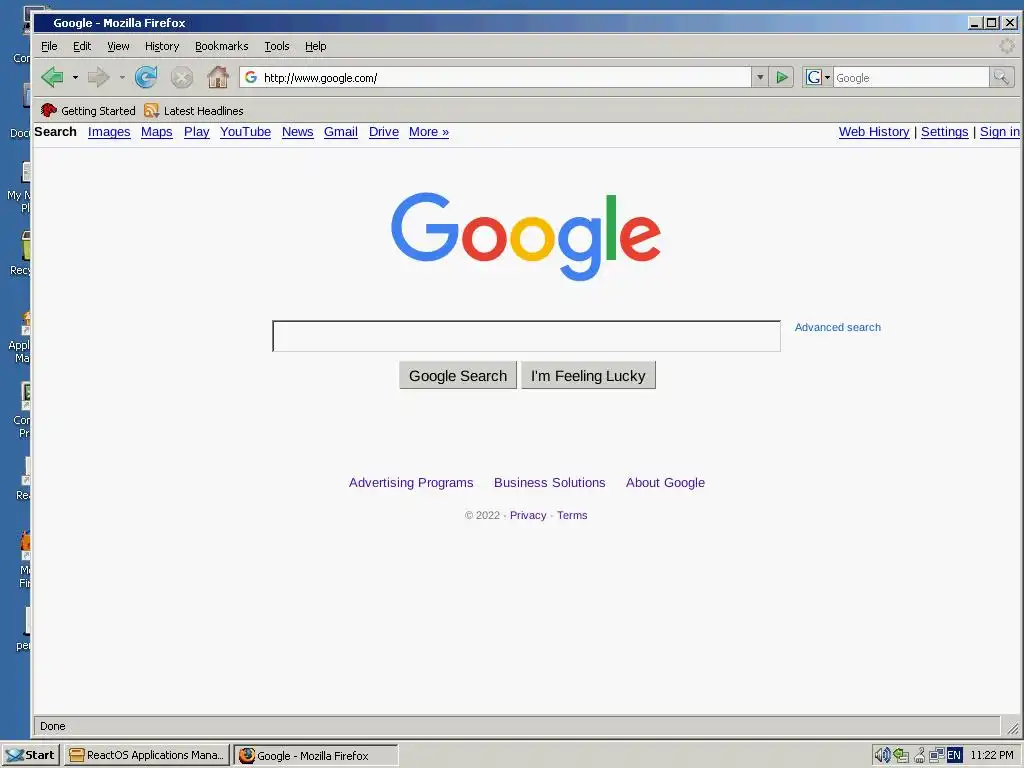Screen dimensions: 1024x768
Task: Expand the More » link
Action: point(429,132)
